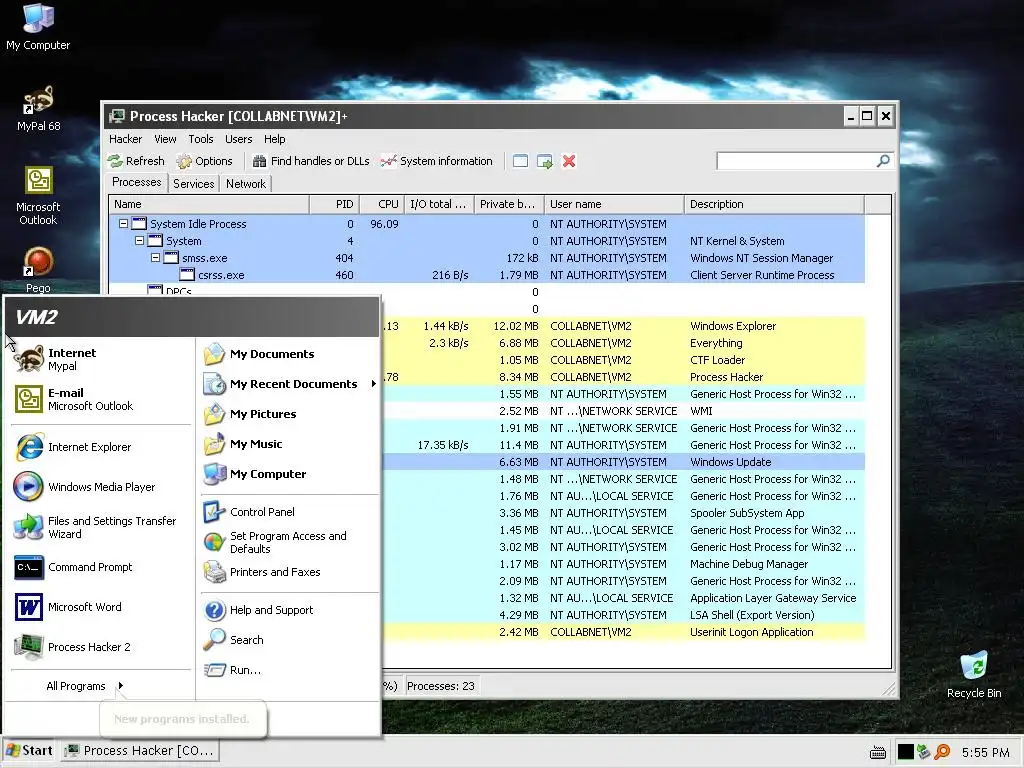
Task: Switch to the Services tab
Action: coord(193,184)
